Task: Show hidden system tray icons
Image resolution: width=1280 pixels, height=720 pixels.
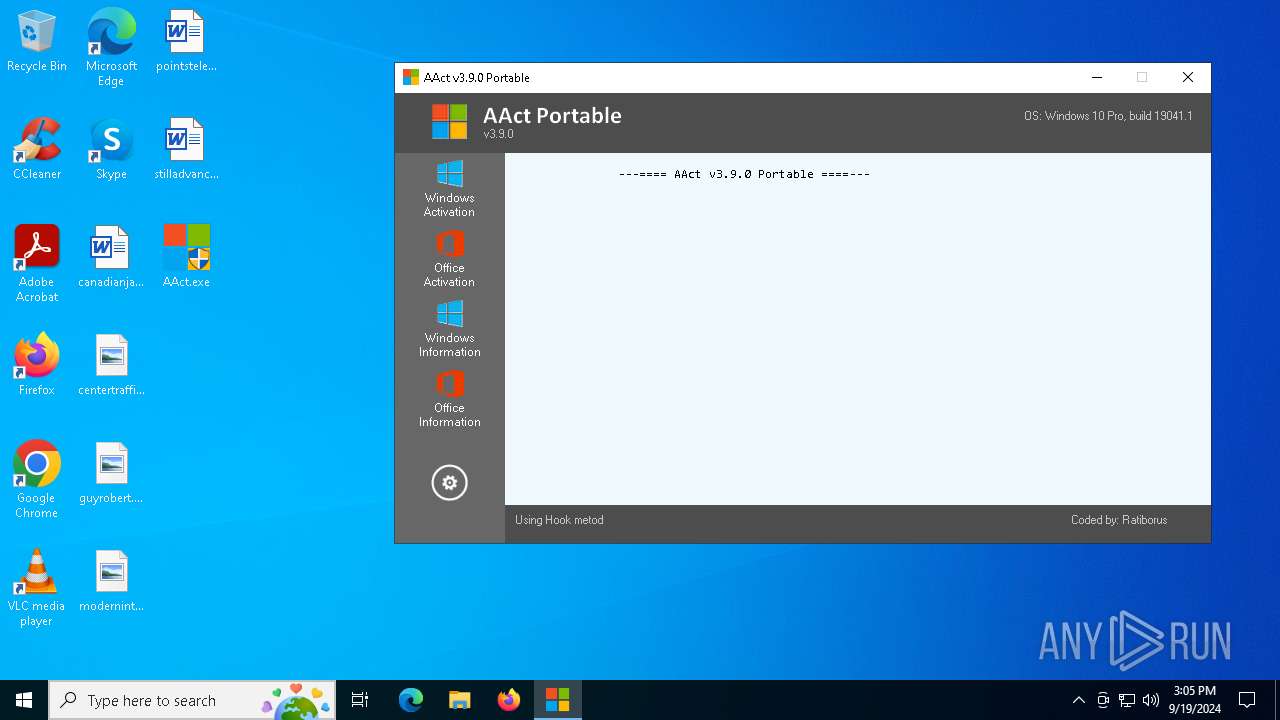Action: pos(1078,700)
